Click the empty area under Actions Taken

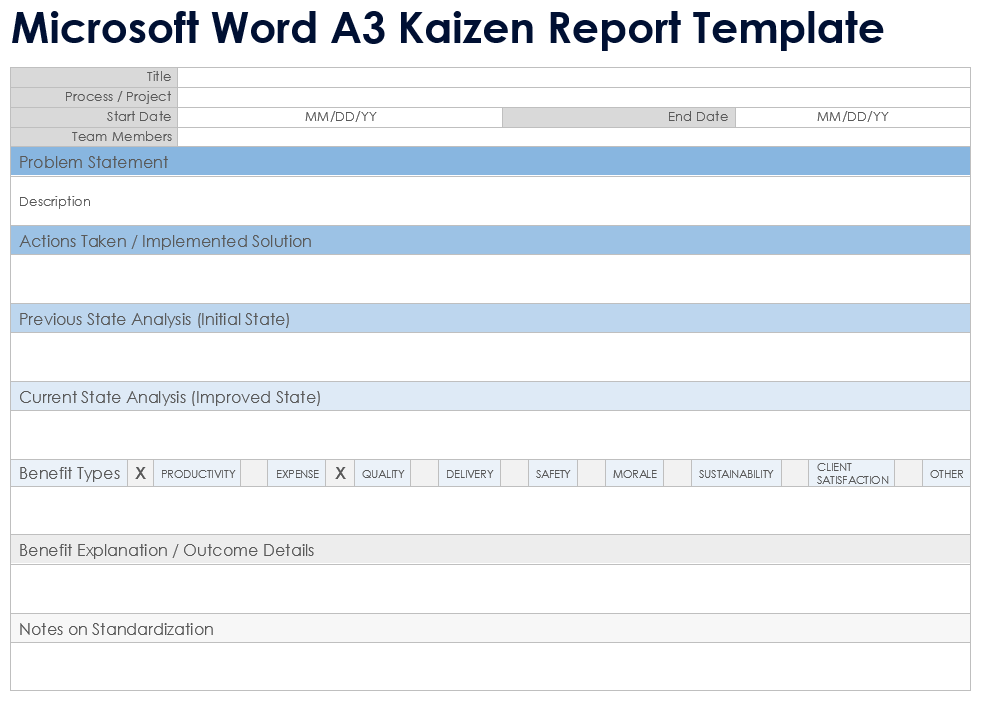tap(490, 279)
